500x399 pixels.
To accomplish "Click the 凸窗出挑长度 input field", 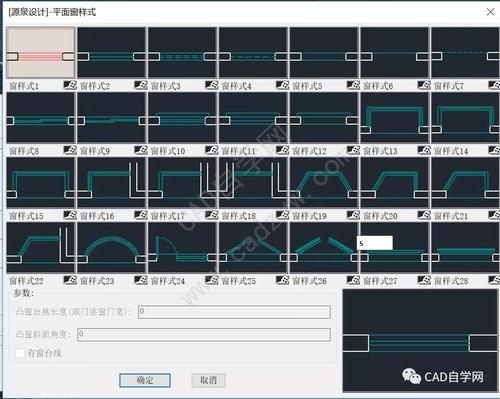I will click(x=234, y=312).
